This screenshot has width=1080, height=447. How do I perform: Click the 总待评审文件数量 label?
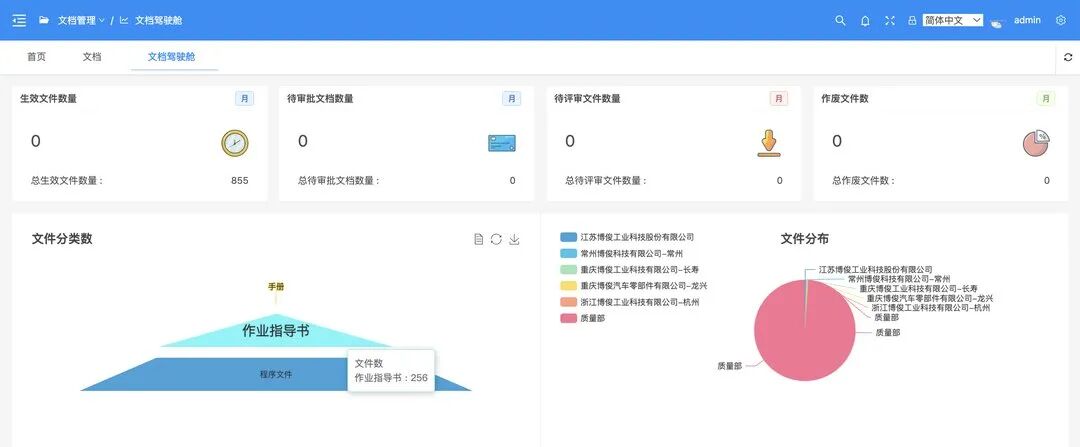coord(606,180)
